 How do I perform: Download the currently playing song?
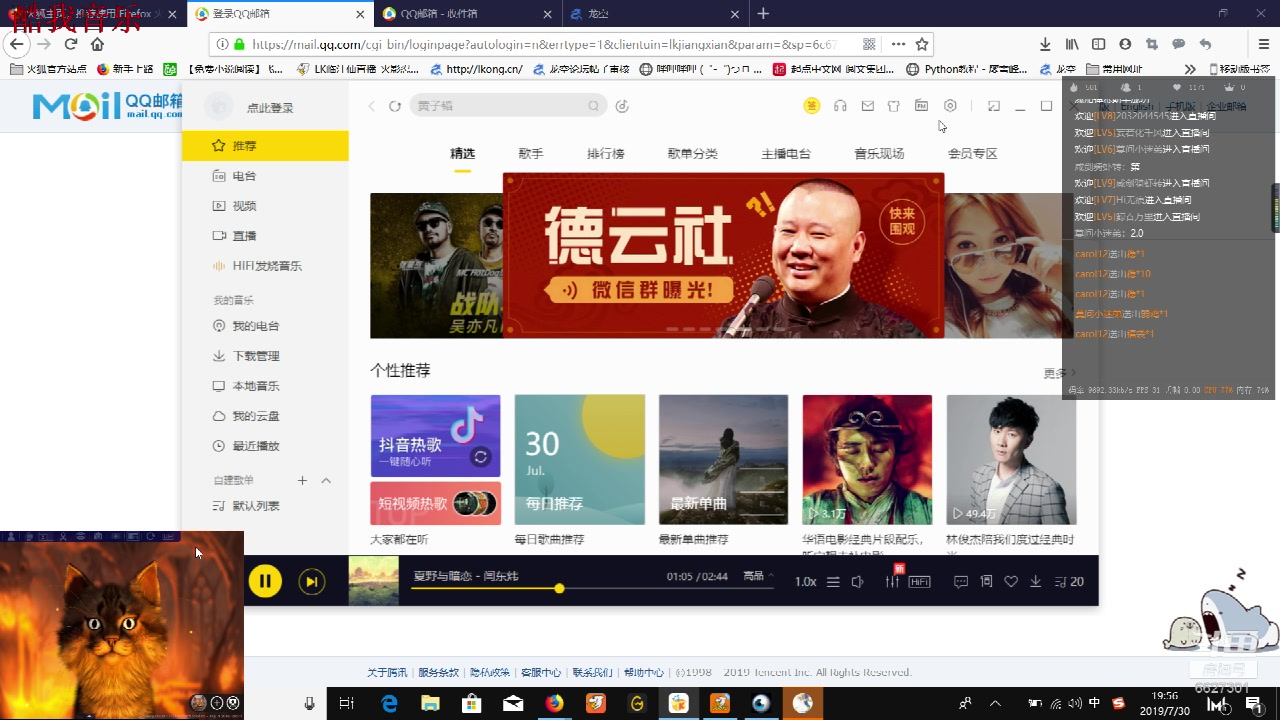tap(1036, 581)
